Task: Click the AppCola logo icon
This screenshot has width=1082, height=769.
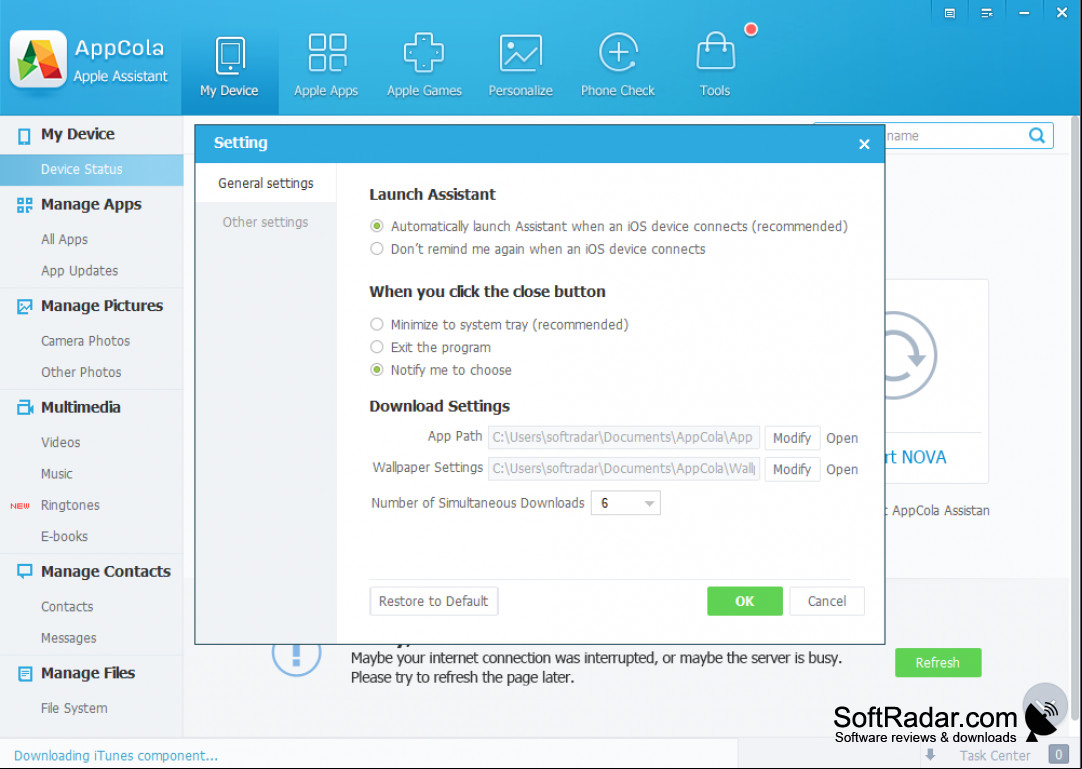Action: pyautogui.click(x=39, y=59)
